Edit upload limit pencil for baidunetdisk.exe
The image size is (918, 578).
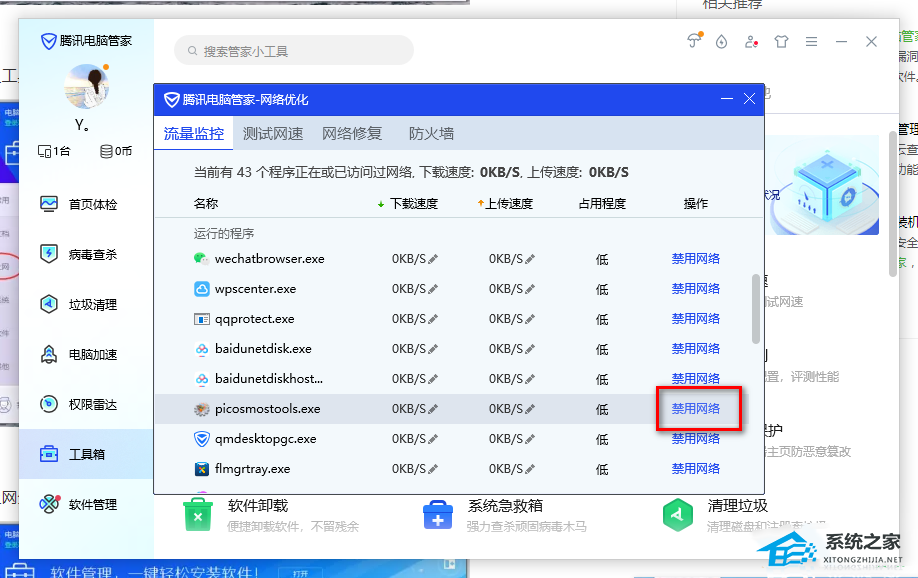(x=530, y=349)
